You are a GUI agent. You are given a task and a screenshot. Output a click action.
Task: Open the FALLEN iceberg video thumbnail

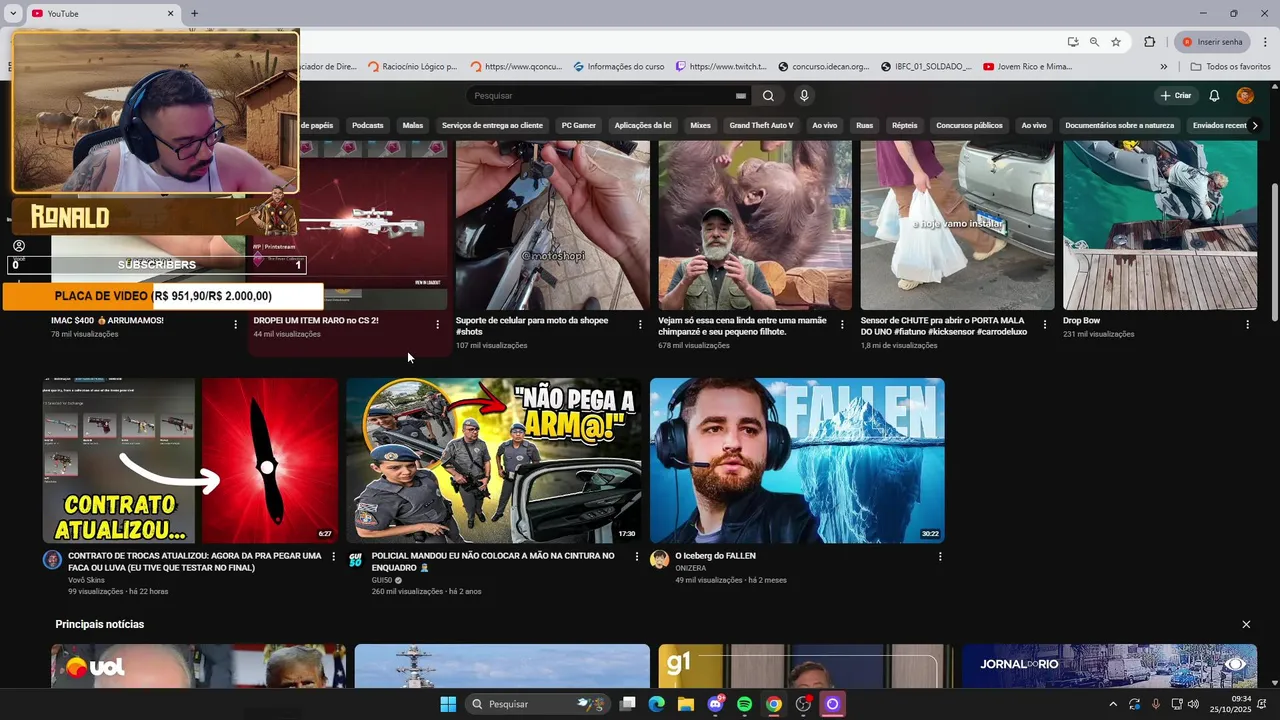797,461
